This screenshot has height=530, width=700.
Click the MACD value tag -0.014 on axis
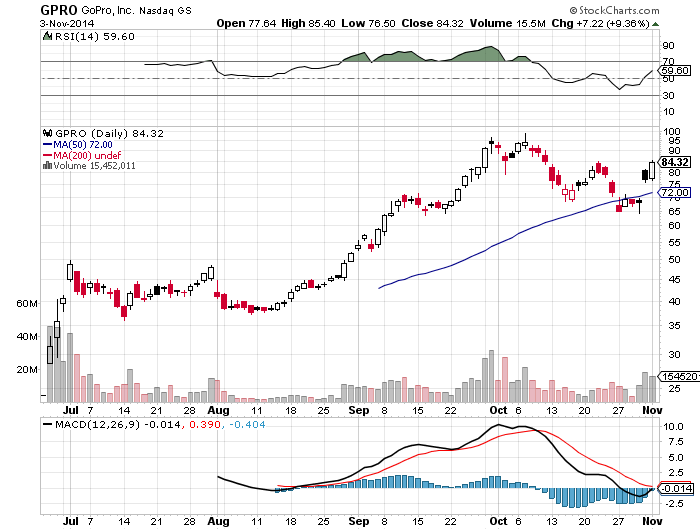676,488
